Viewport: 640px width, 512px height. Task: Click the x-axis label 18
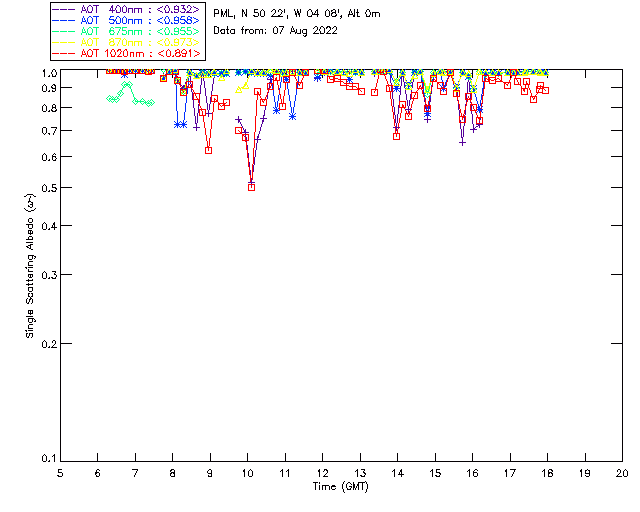[x=547, y=473]
